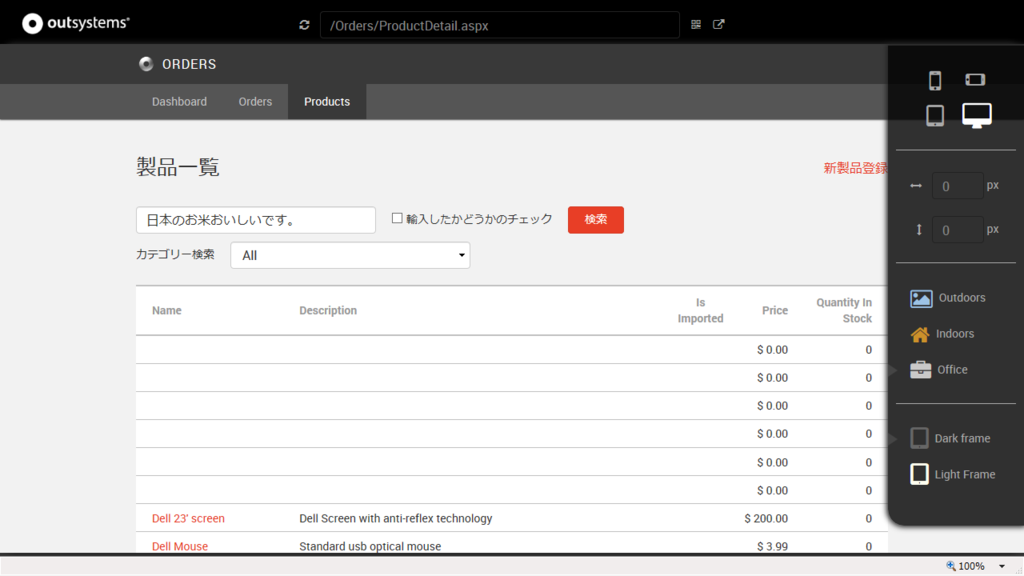Click the ORDERS title link

click(x=189, y=64)
